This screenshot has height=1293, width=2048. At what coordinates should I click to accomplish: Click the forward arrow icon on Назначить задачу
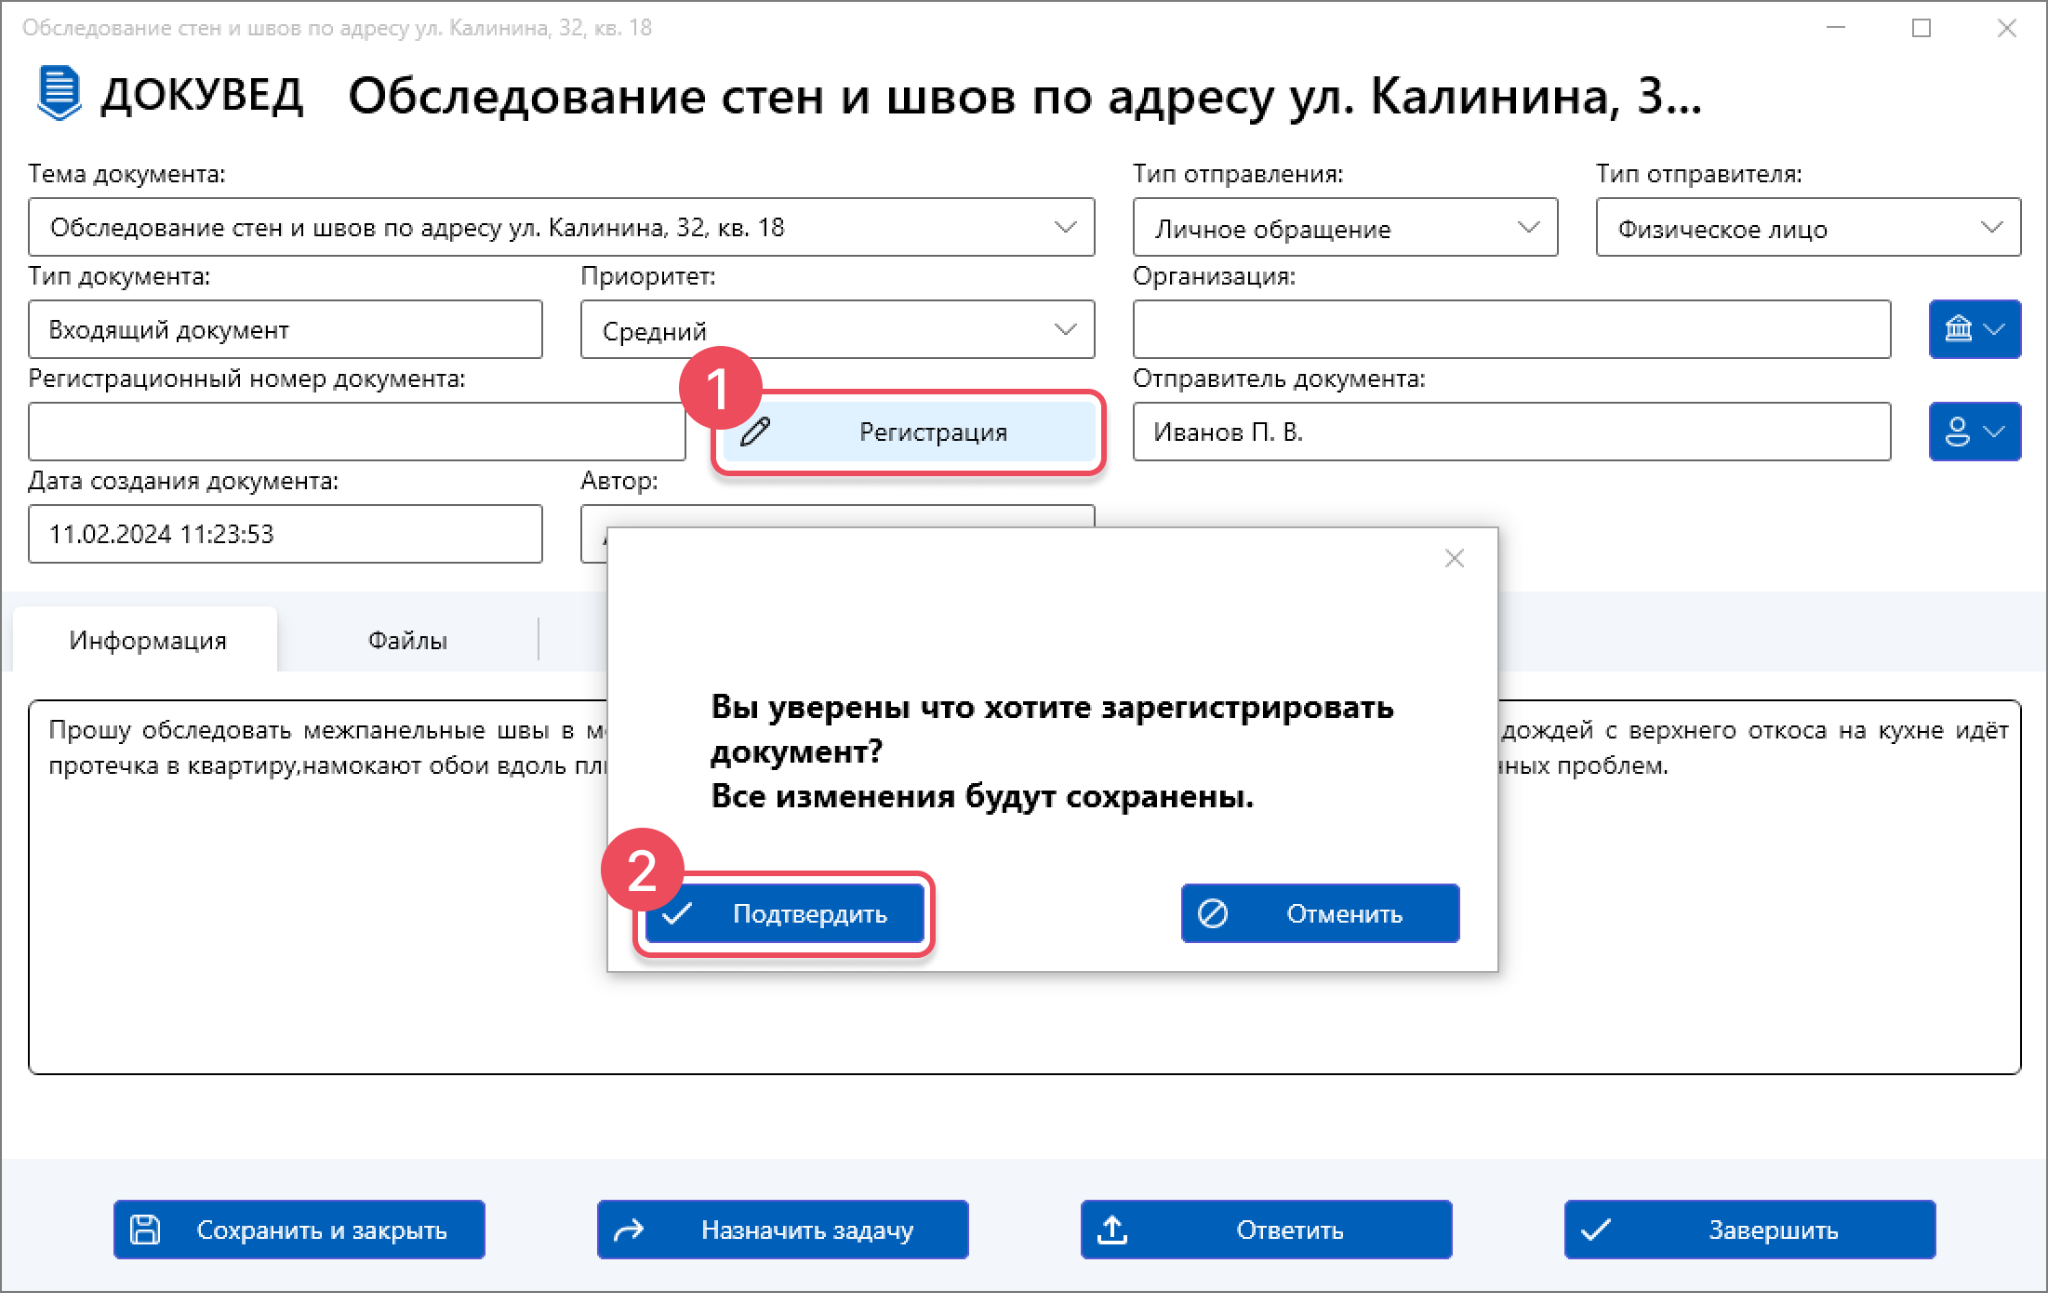coord(629,1229)
